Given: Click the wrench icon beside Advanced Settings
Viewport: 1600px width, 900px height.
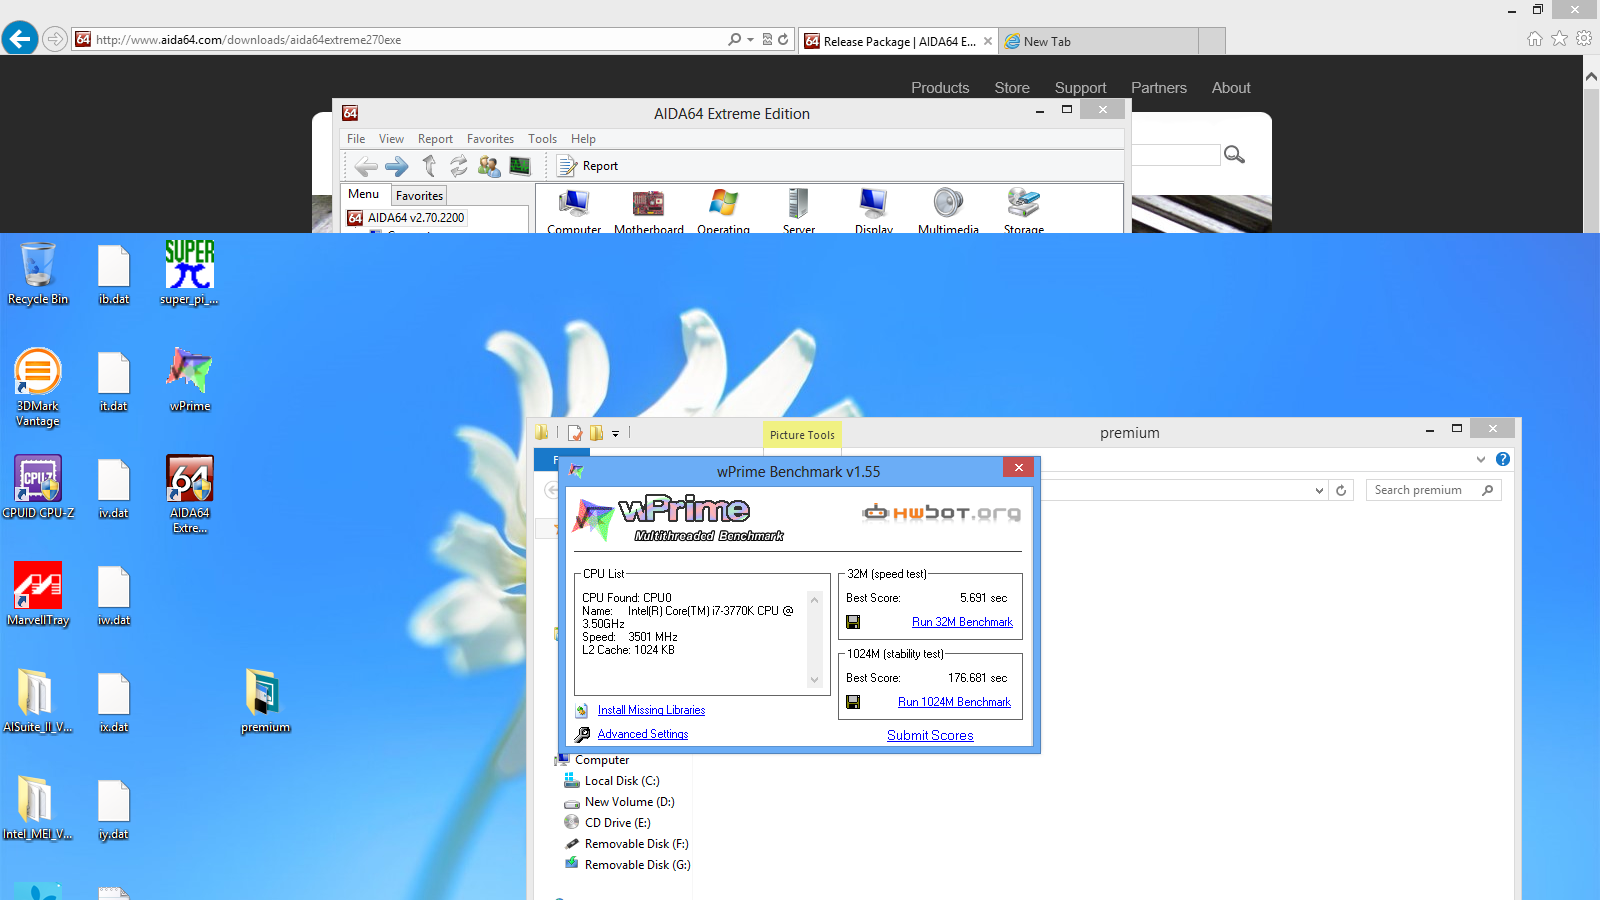Looking at the screenshot, I should click(582, 734).
